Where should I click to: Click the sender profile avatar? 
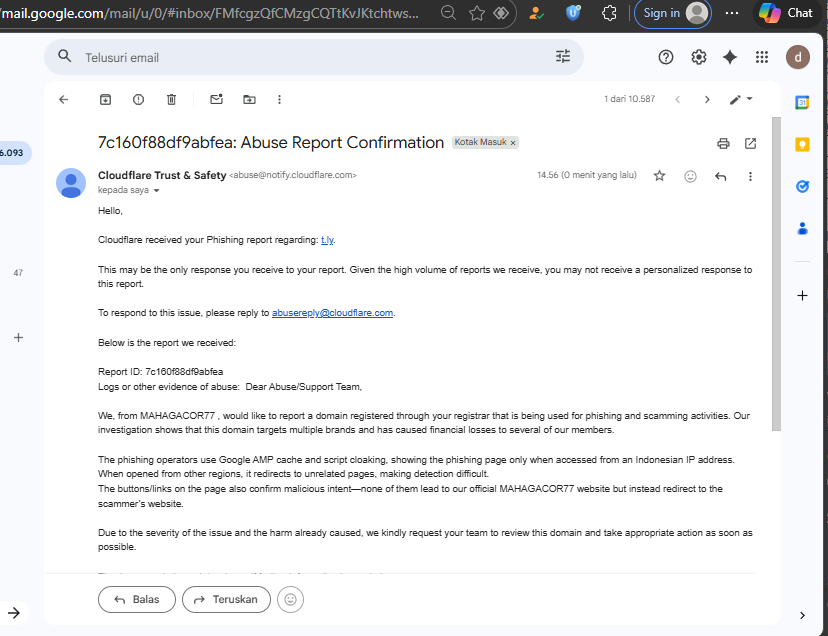point(71,183)
